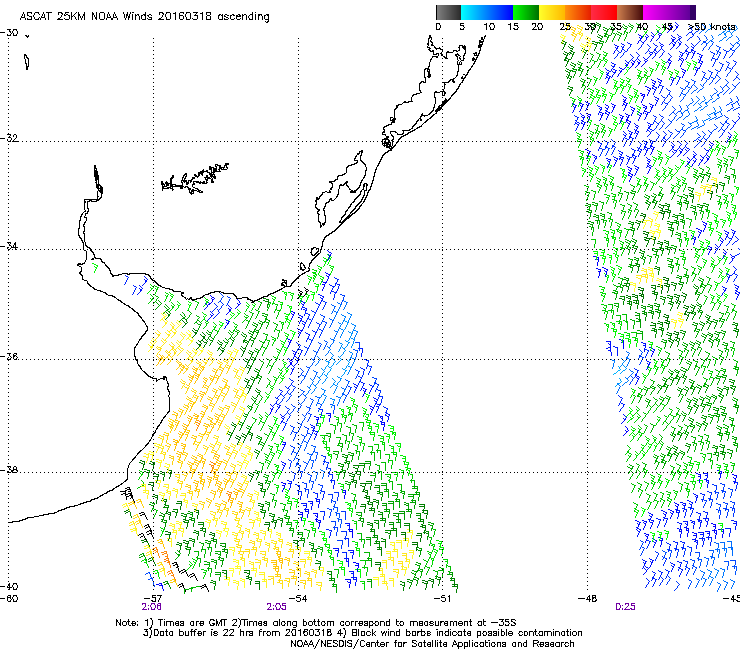Click the '-57' longitude axis label
This screenshot has width=740, height=650.
(152, 599)
